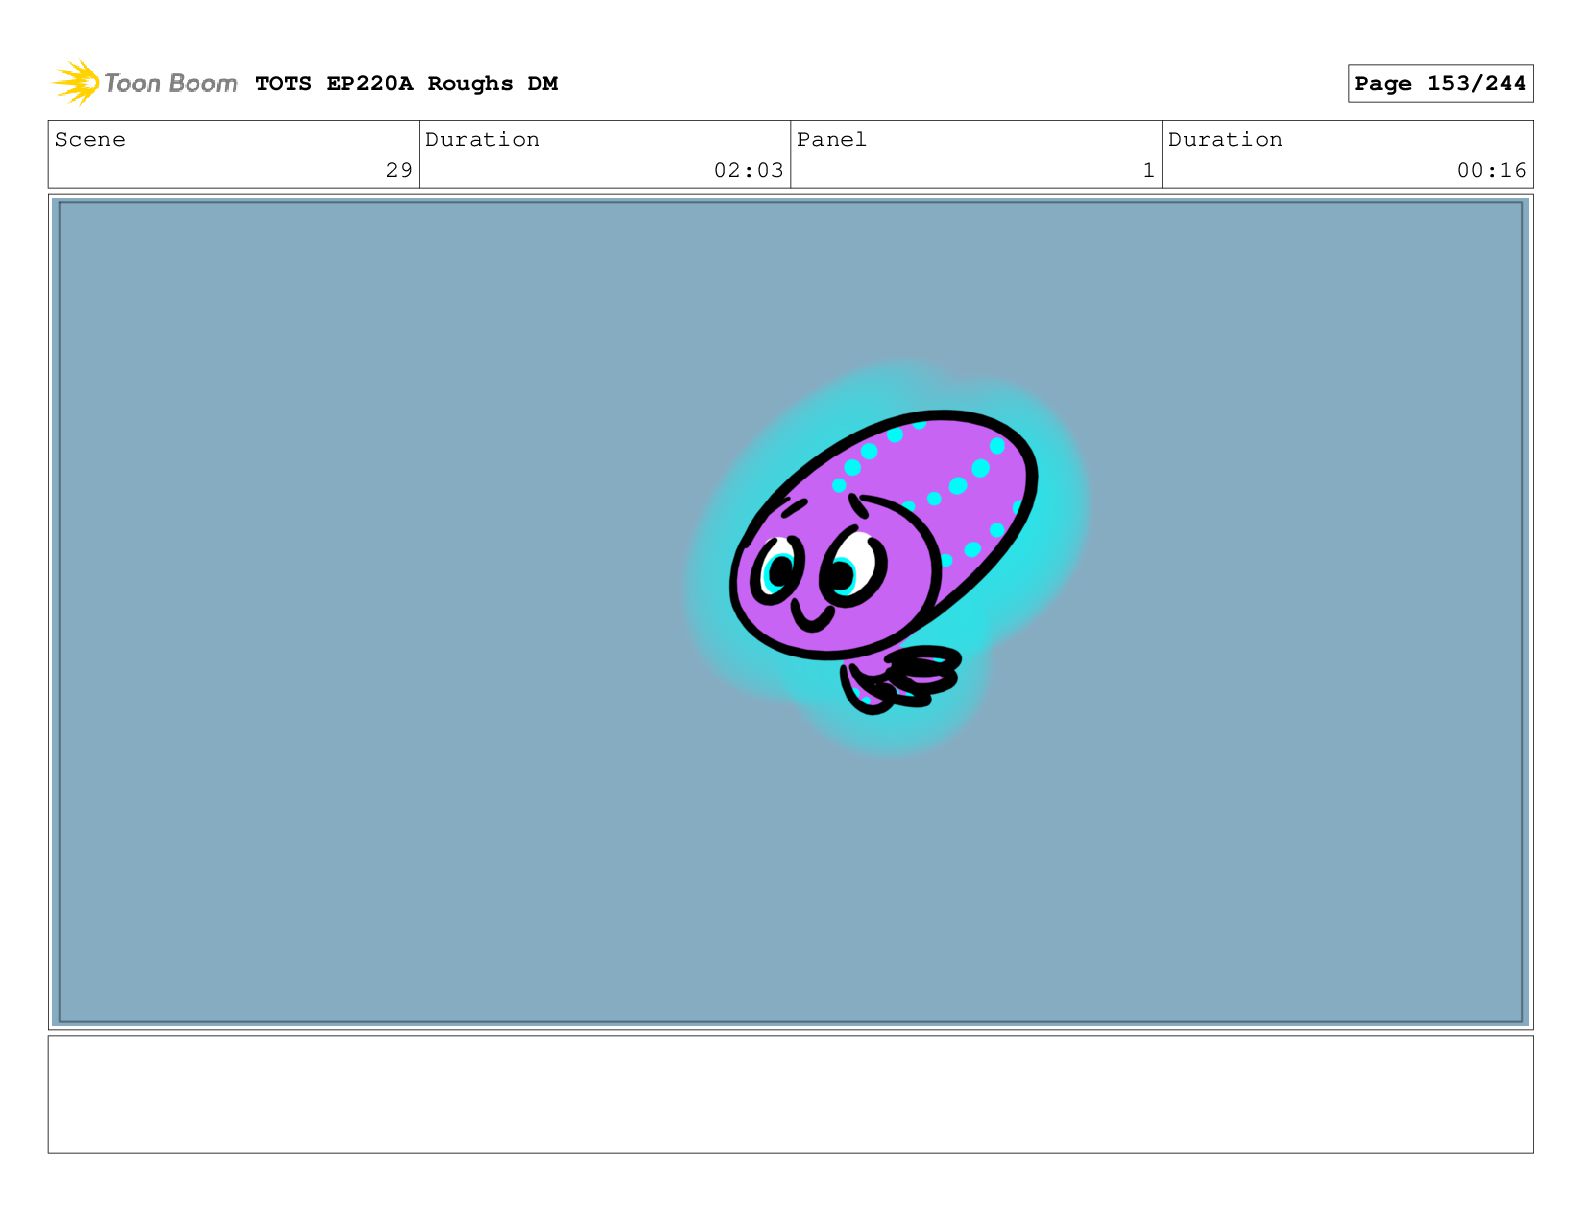Click the purple squid character drawing
The image size is (1582, 1225).
[x=884, y=560]
